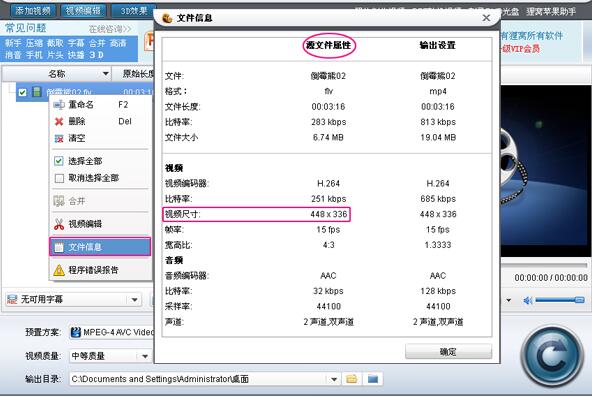Open the 3D help topic
The width and height of the screenshot is (592, 397).
tap(97, 55)
